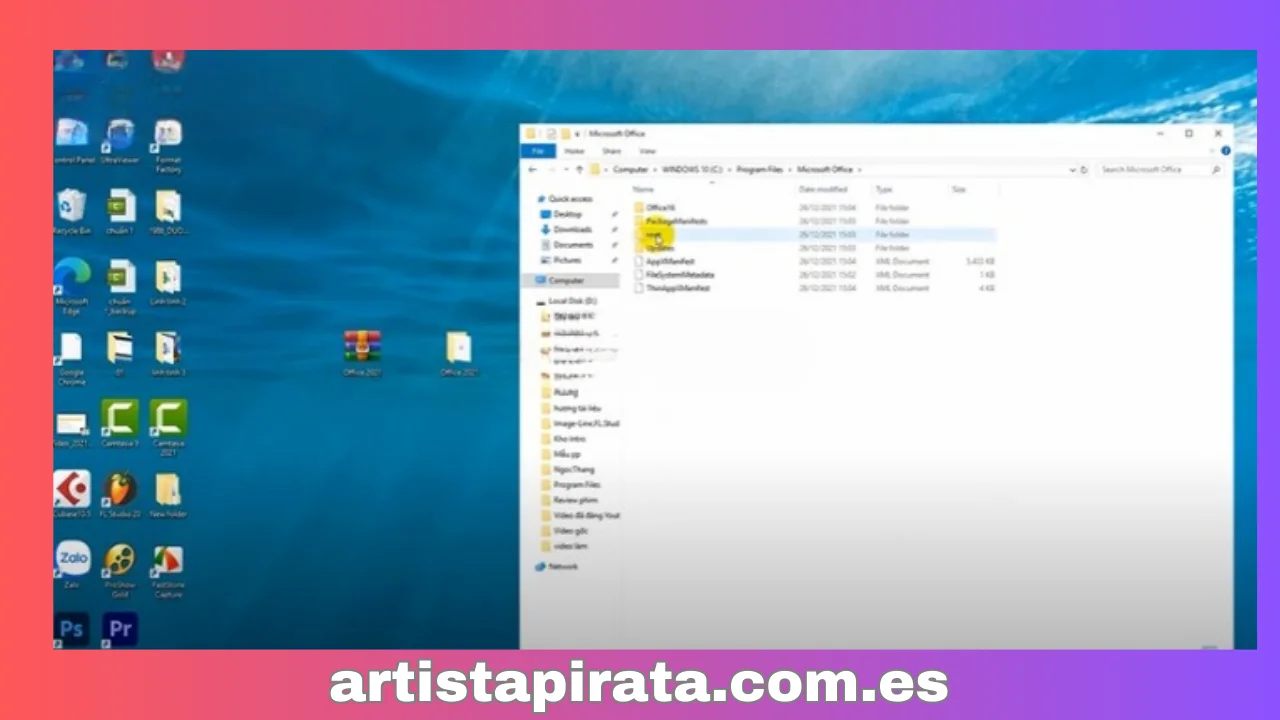Open the Image-Line.FL.Stud folder in tree
The height and width of the screenshot is (720, 1280).
[x=579, y=424]
